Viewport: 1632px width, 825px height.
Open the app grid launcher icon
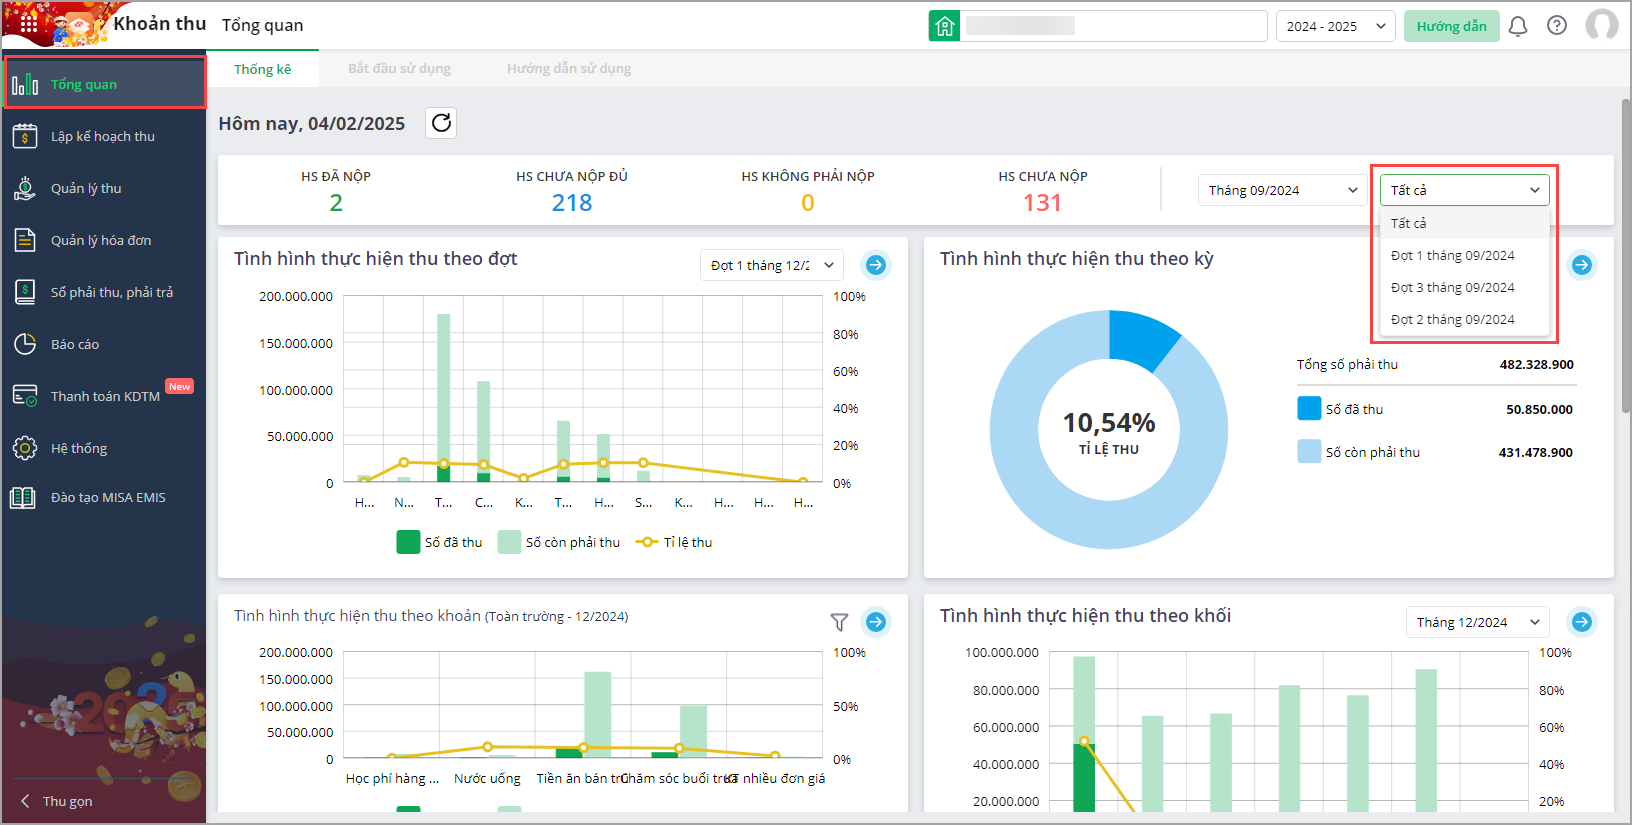click(28, 22)
